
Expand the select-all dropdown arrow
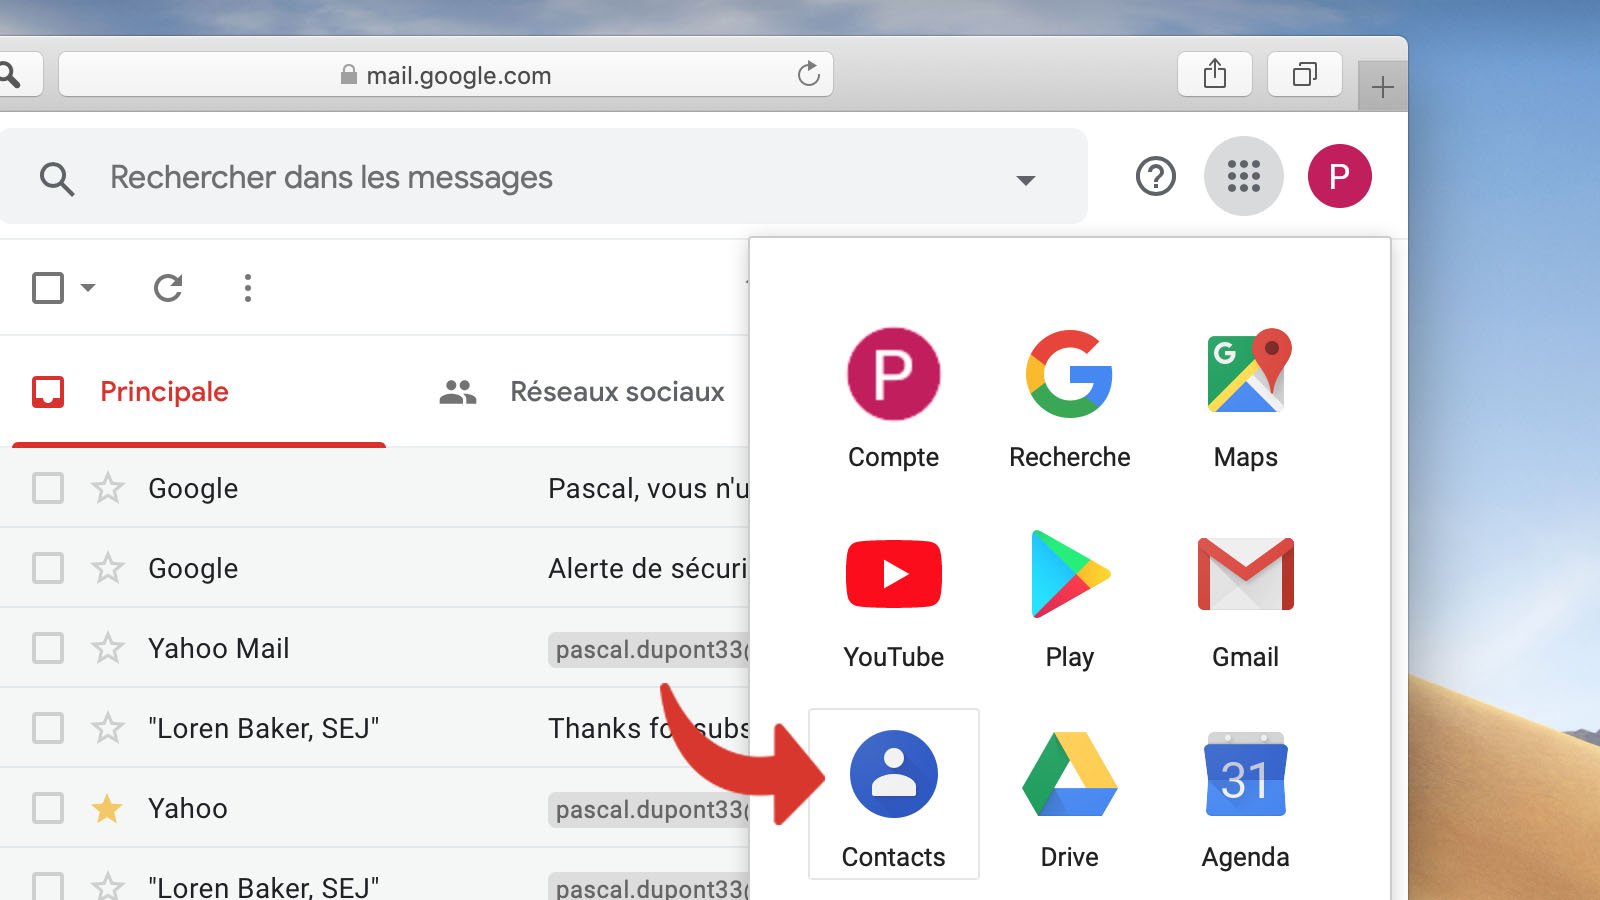click(86, 288)
